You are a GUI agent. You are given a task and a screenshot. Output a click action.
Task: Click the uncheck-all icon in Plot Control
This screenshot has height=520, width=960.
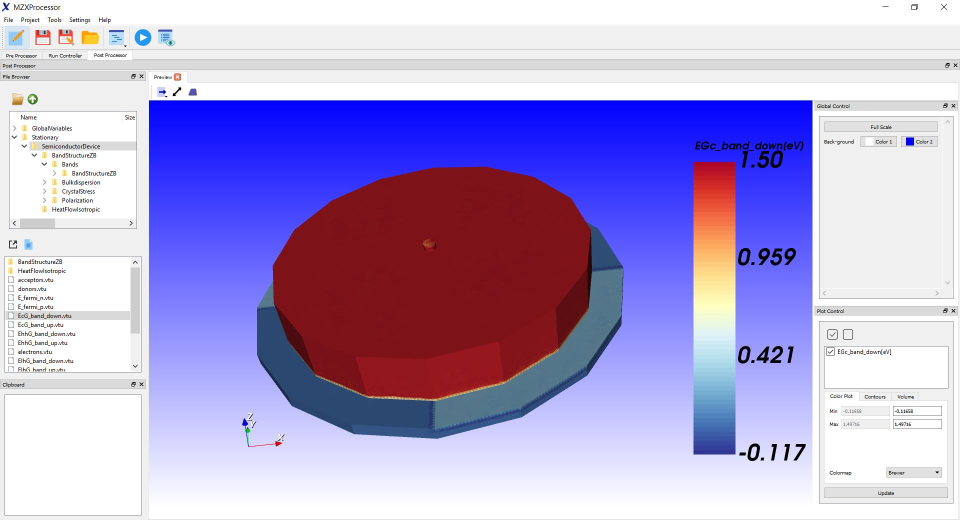pyautogui.click(x=848, y=334)
